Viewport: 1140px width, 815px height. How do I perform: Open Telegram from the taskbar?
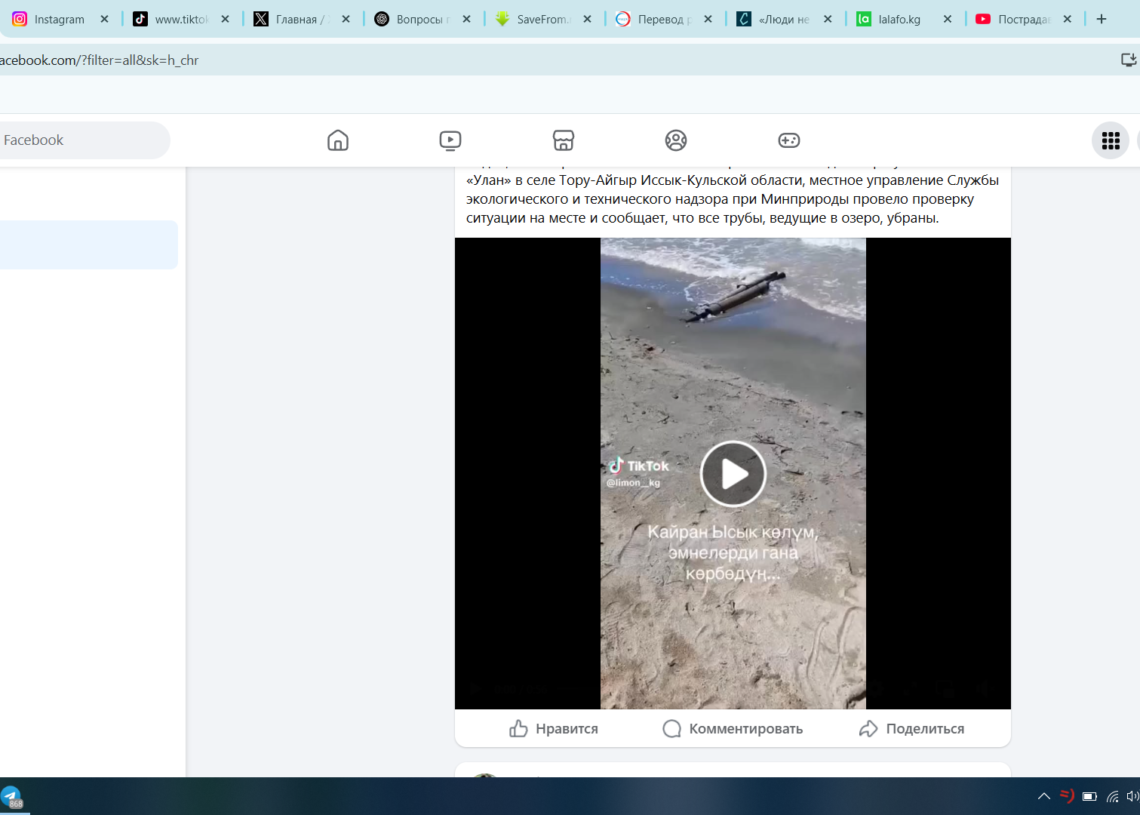click(x=11, y=797)
